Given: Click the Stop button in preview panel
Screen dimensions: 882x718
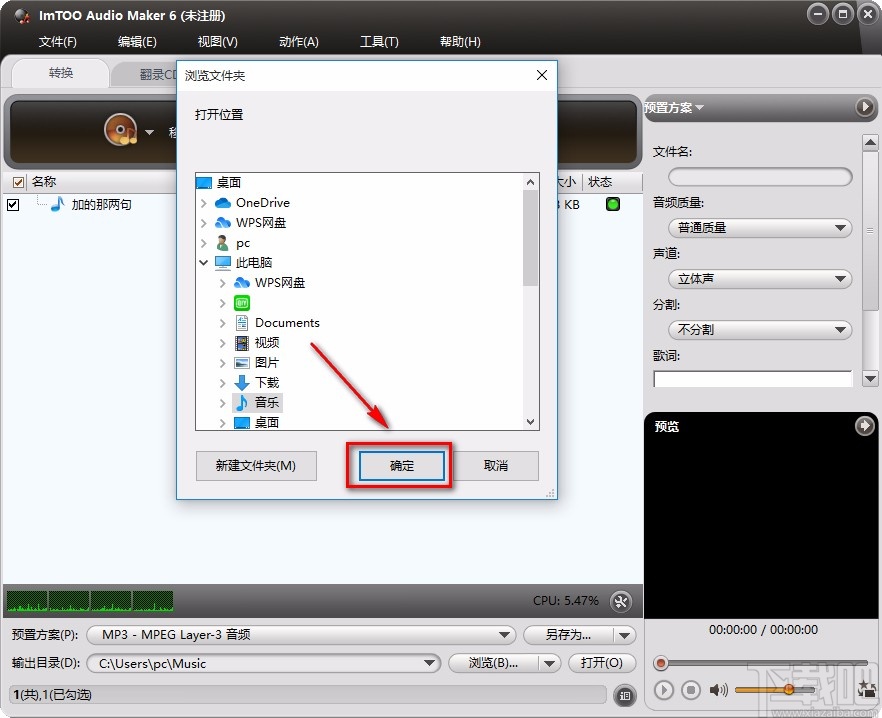Looking at the screenshot, I should pyautogui.click(x=691, y=690).
